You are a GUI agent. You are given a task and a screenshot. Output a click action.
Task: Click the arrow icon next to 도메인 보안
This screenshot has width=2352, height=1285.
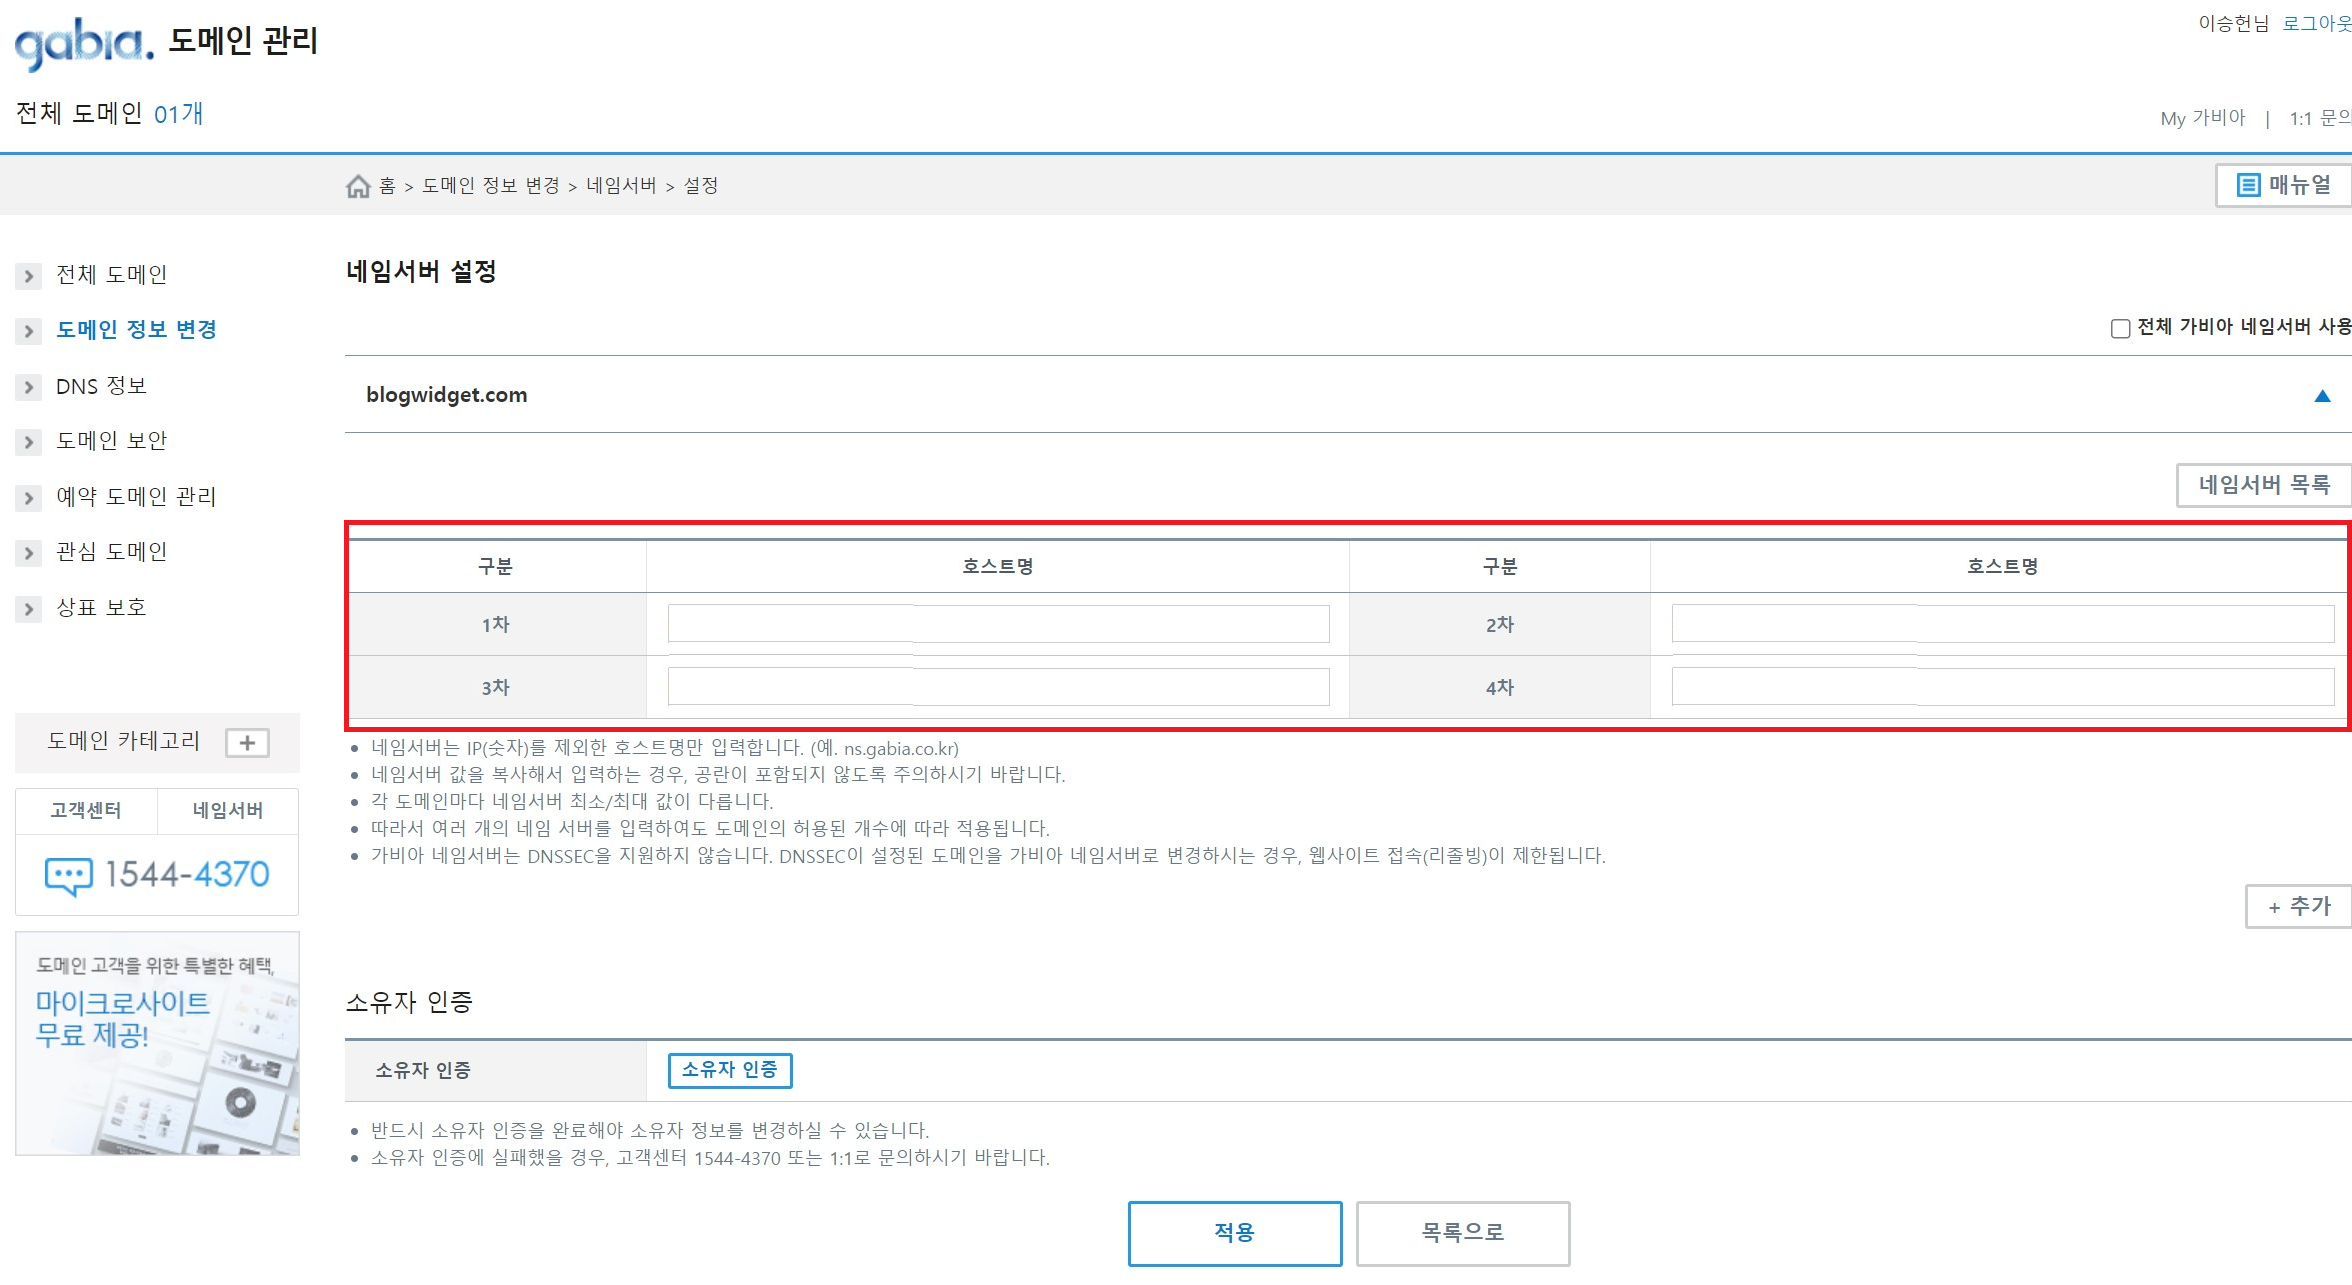point(28,442)
